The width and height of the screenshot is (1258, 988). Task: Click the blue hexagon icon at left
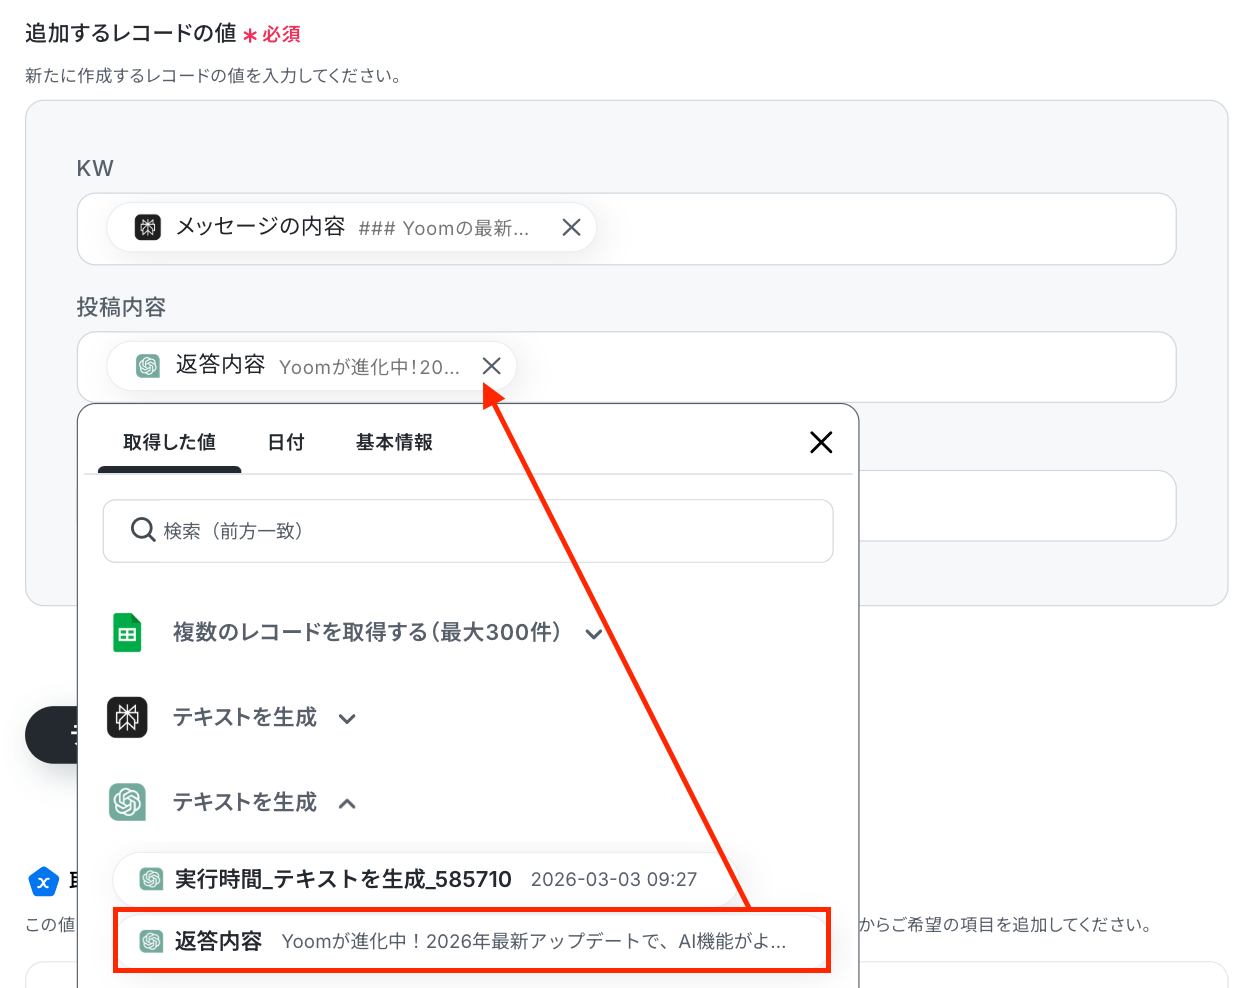click(43, 882)
